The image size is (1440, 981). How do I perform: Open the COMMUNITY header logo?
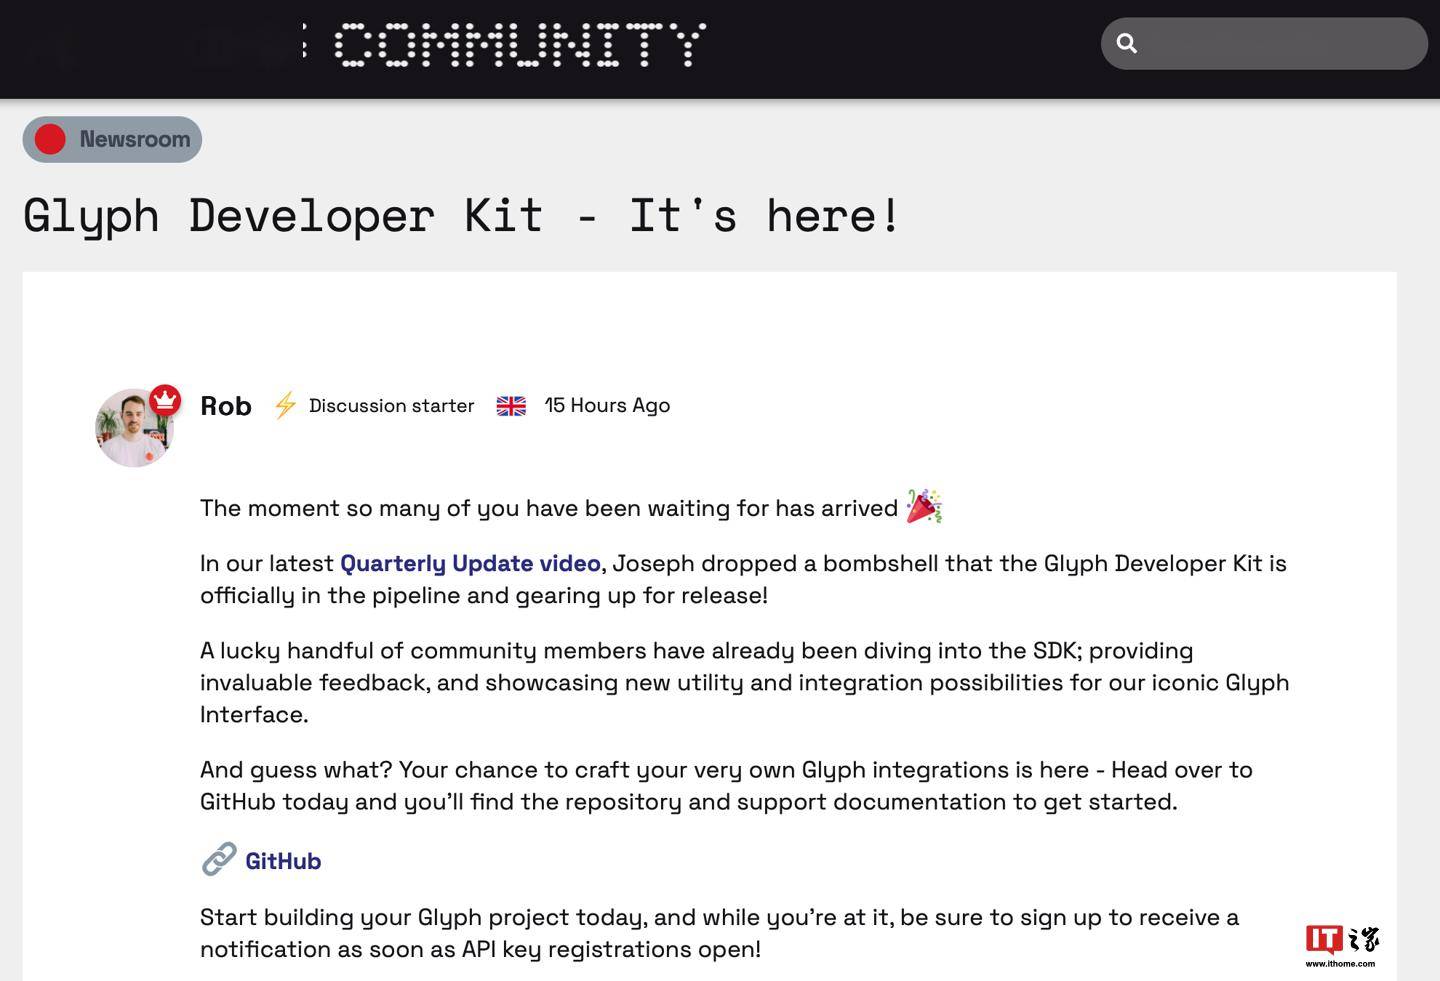point(520,45)
